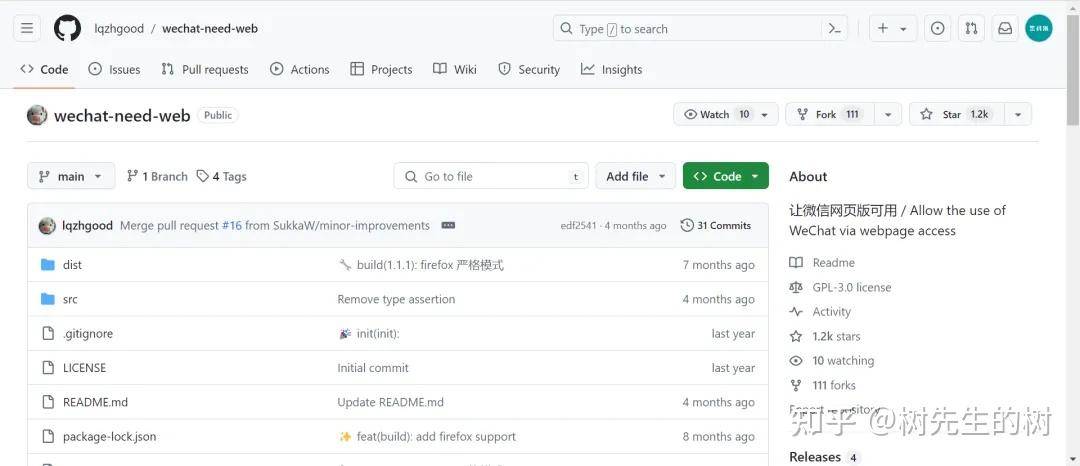Open the src folder icon

(48, 299)
